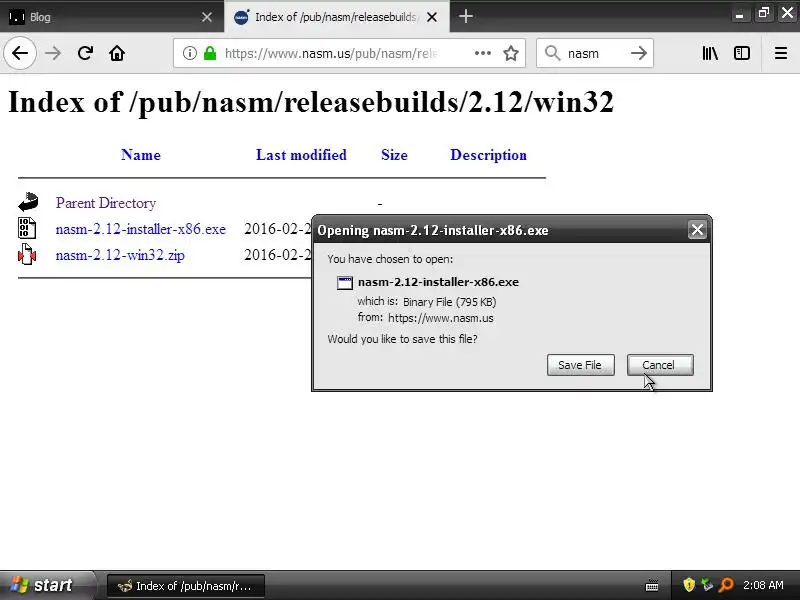Click the safely remove hardware tray icon
Image resolution: width=800 pixels, height=600 pixels.
(707, 585)
